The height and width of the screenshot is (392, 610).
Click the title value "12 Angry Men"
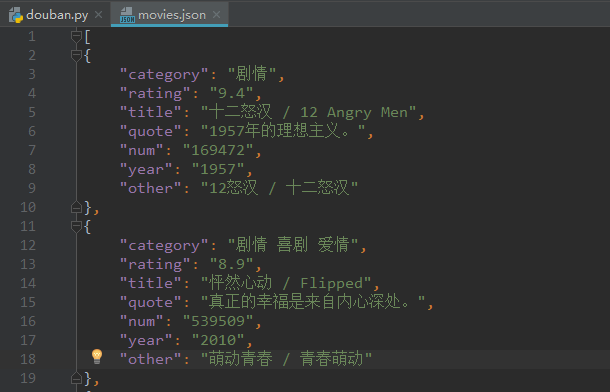[354, 113]
